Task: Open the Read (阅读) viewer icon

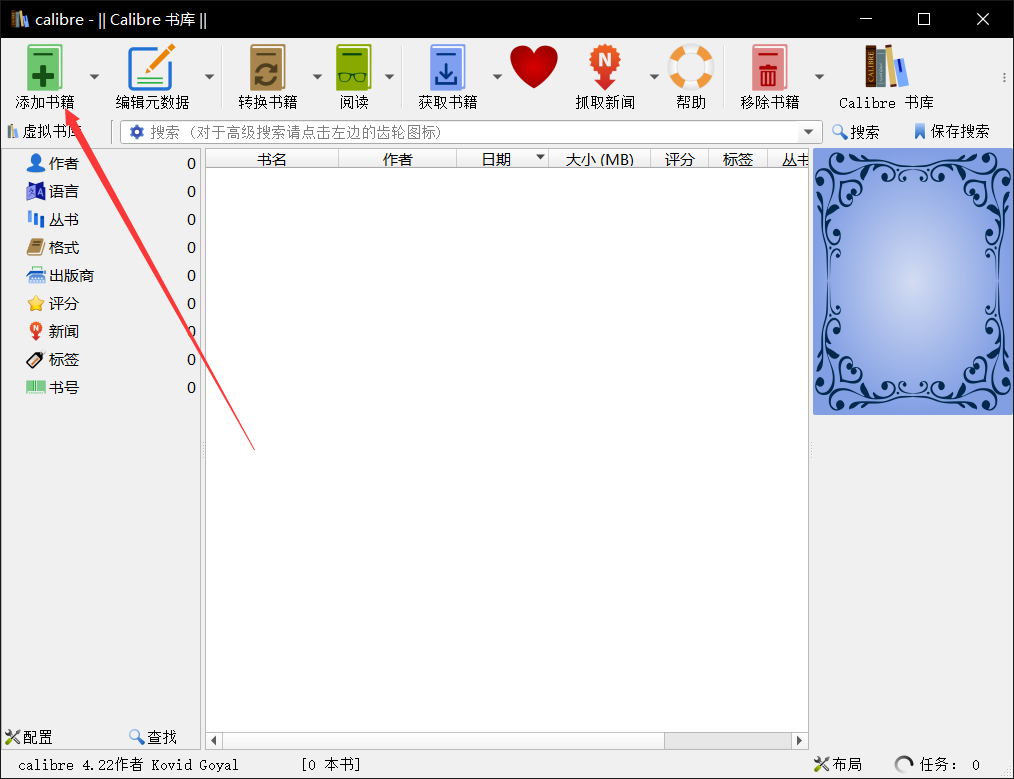Action: pyautogui.click(x=353, y=67)
